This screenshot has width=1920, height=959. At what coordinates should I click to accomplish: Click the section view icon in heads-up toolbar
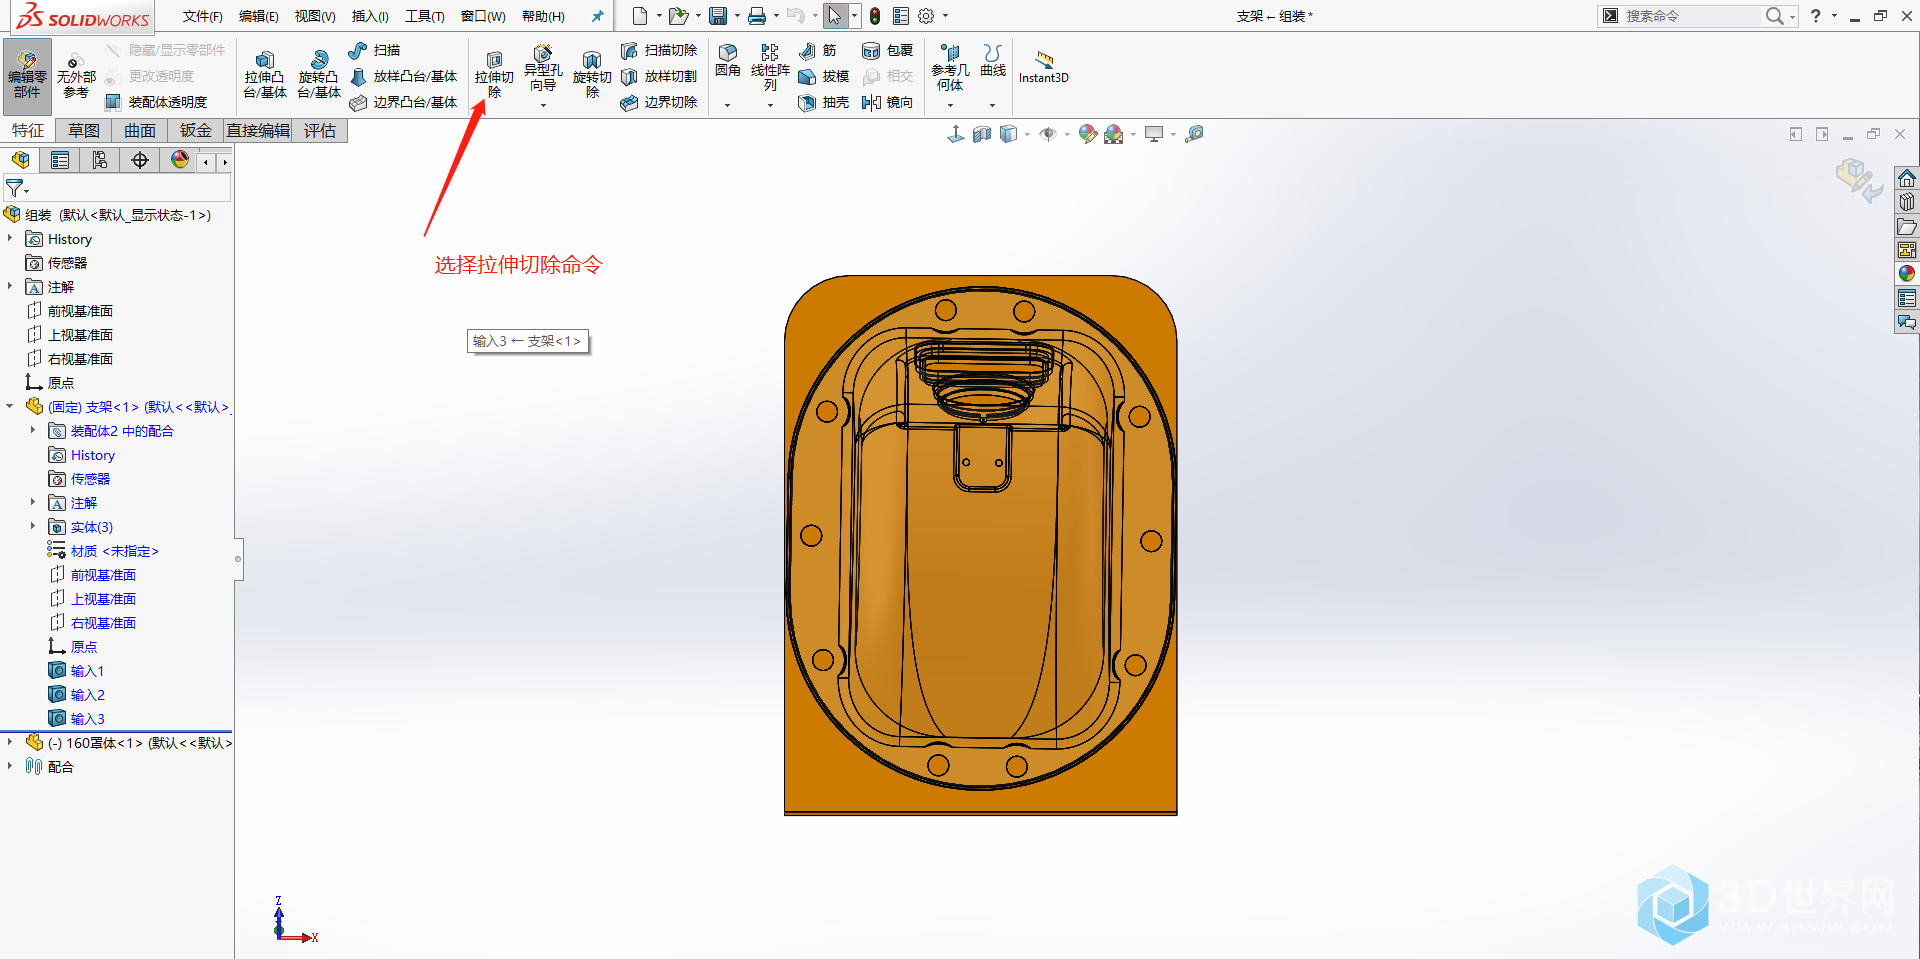[x=982, y=134]
